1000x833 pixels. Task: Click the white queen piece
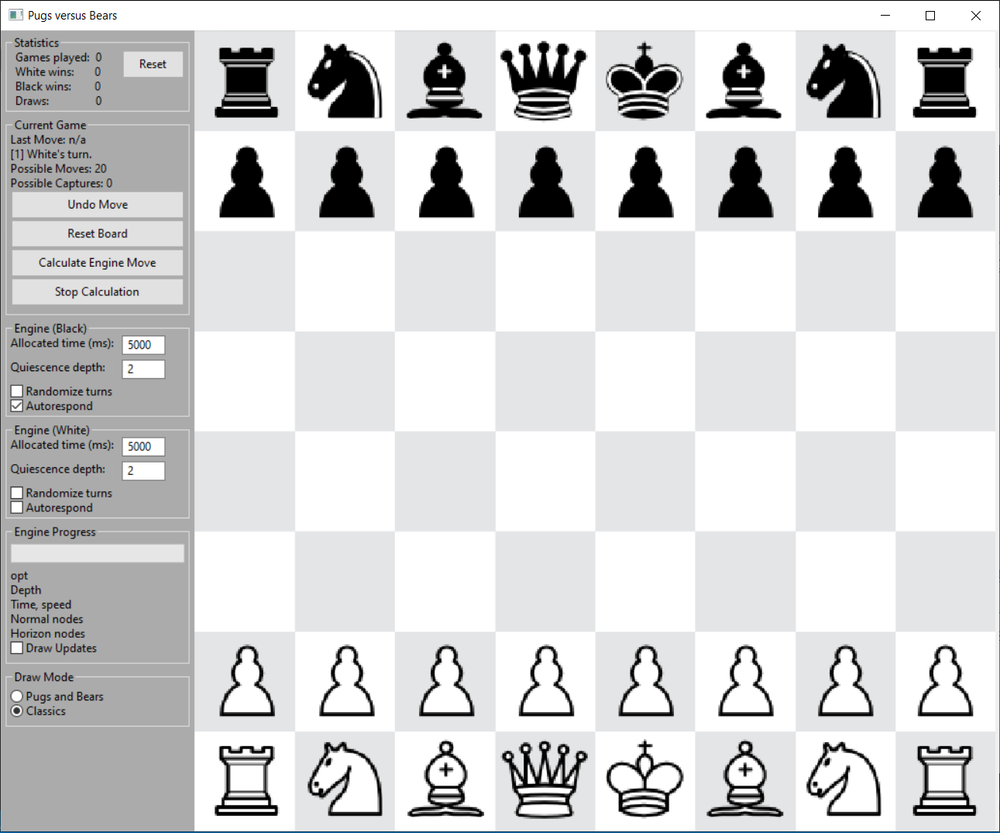tap(545, 780)
